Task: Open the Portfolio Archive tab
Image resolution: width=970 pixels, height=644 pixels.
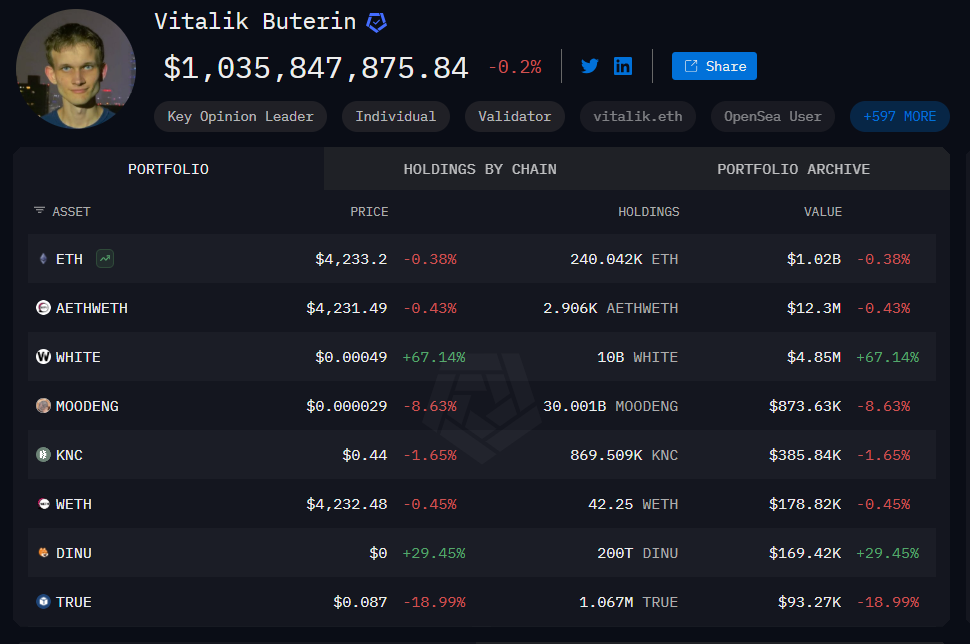Action: tap(793, 169)
